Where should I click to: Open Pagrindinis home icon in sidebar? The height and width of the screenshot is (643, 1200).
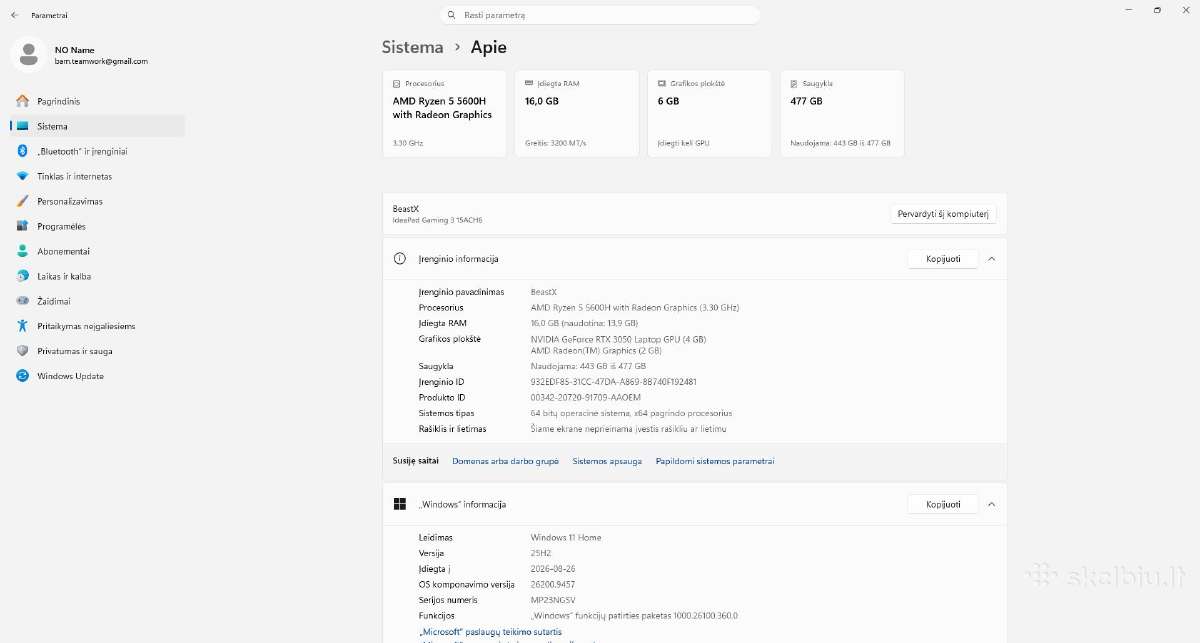(x=22, y=101)
